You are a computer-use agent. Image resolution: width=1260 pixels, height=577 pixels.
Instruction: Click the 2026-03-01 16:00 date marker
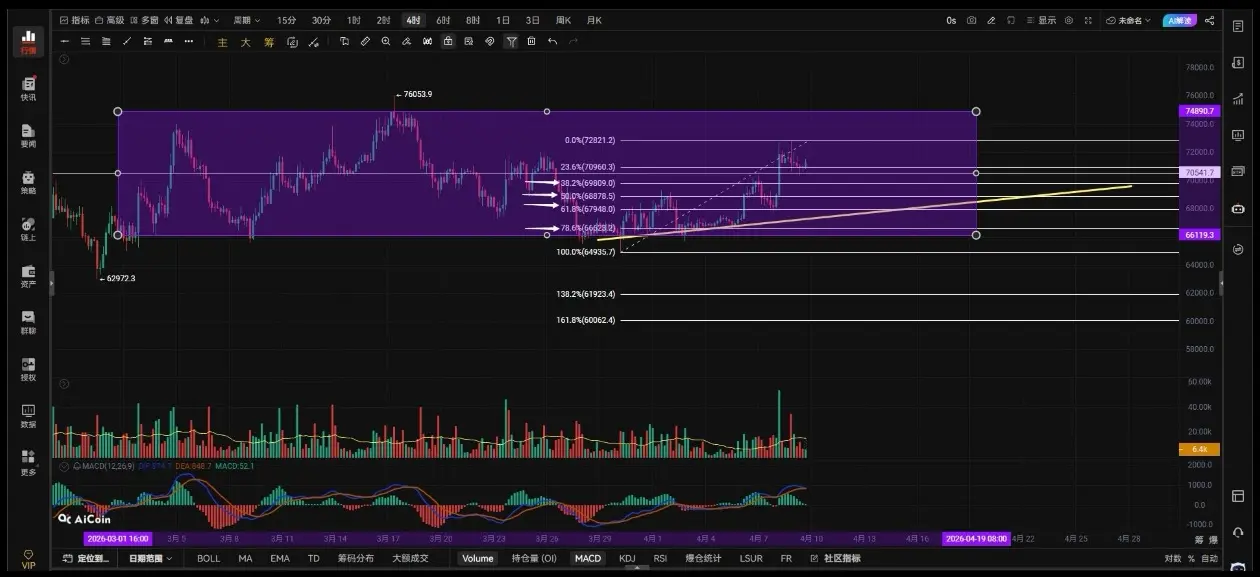click(118, 538)
